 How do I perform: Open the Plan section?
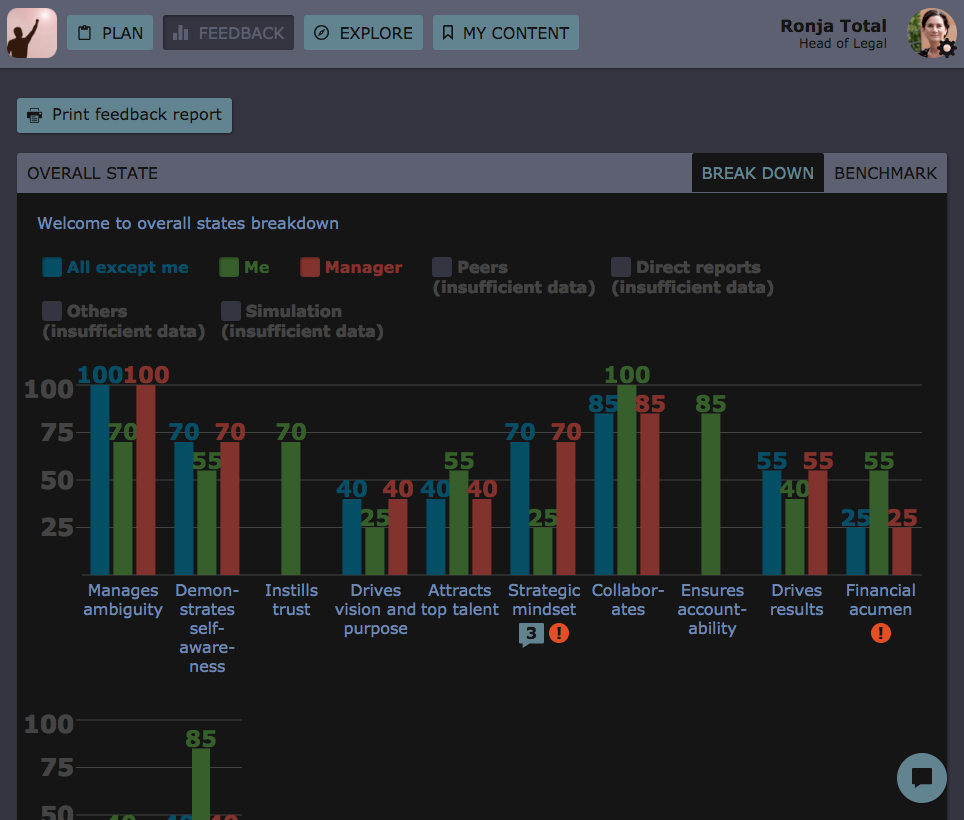[110, 33]
